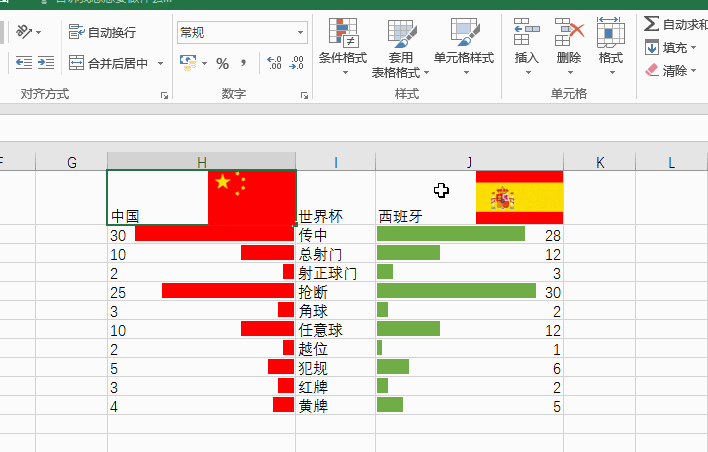Viewport: 708px width, 452px height.
Task: Click Spain's 28 value in 传中 row
Action: 553,235
